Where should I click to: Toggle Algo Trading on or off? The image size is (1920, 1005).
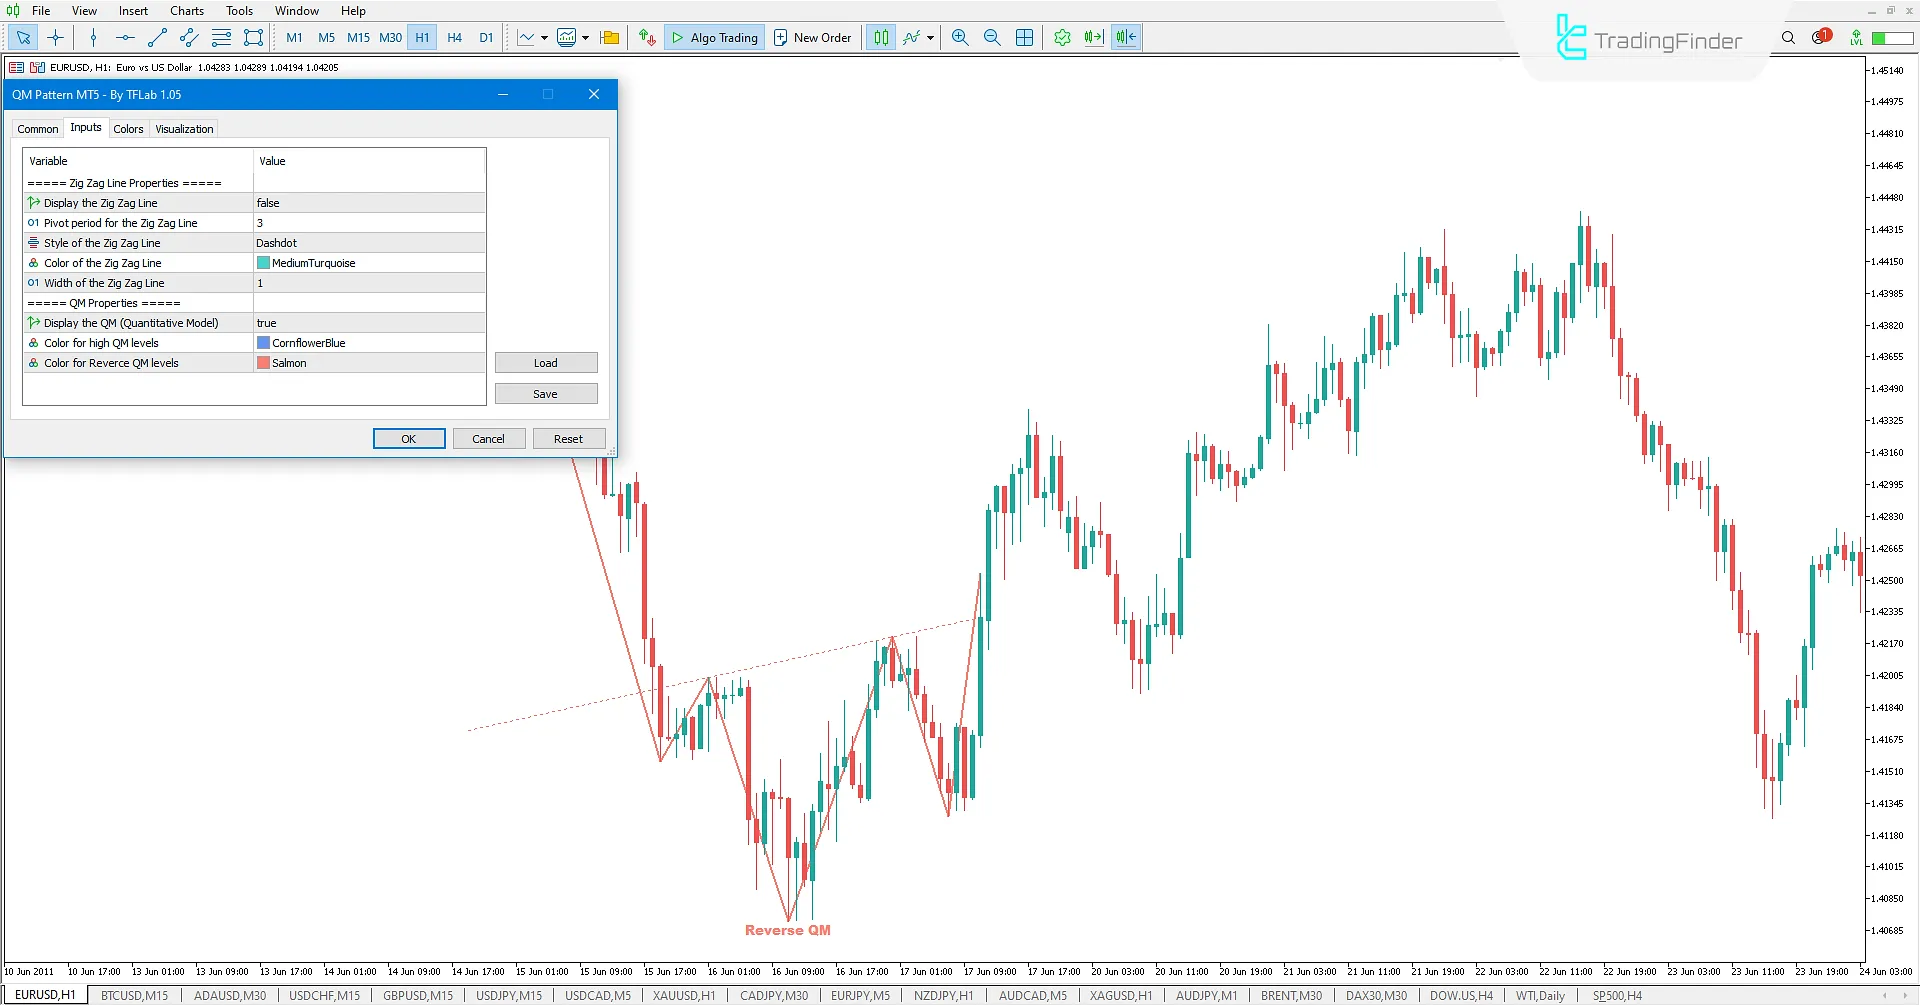[715, 38]
